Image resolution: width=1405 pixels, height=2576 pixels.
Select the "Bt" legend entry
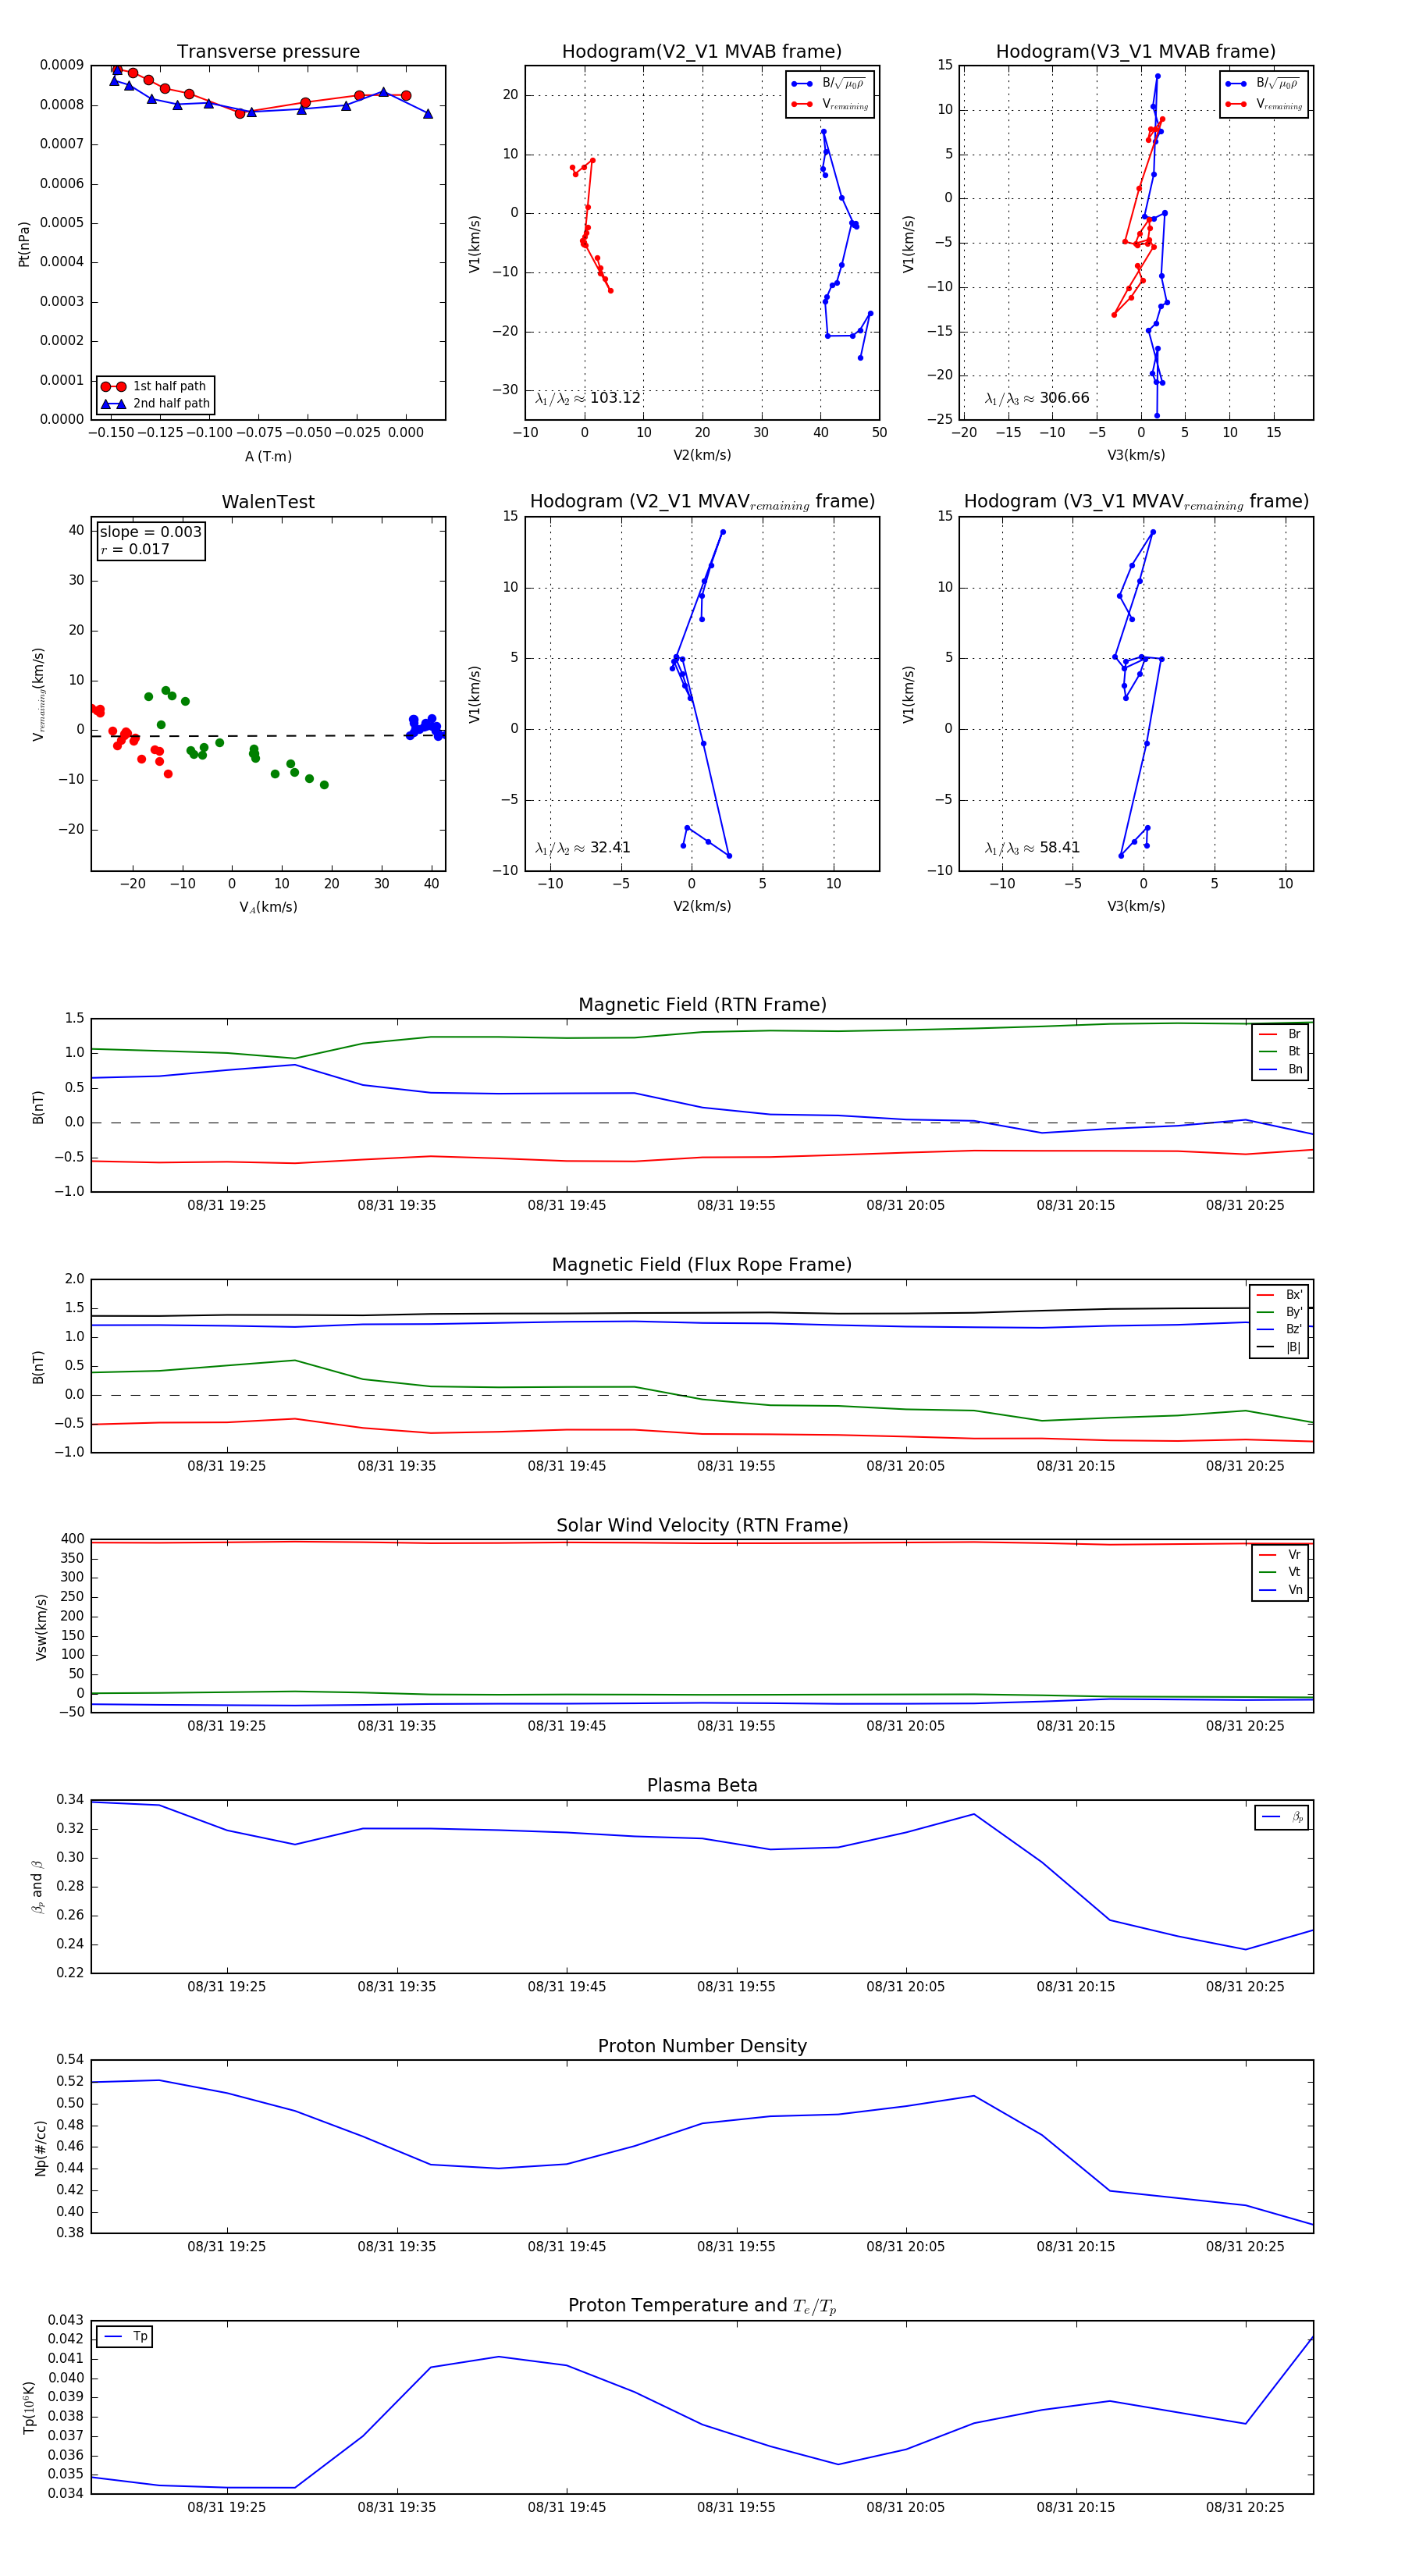1280,1051
